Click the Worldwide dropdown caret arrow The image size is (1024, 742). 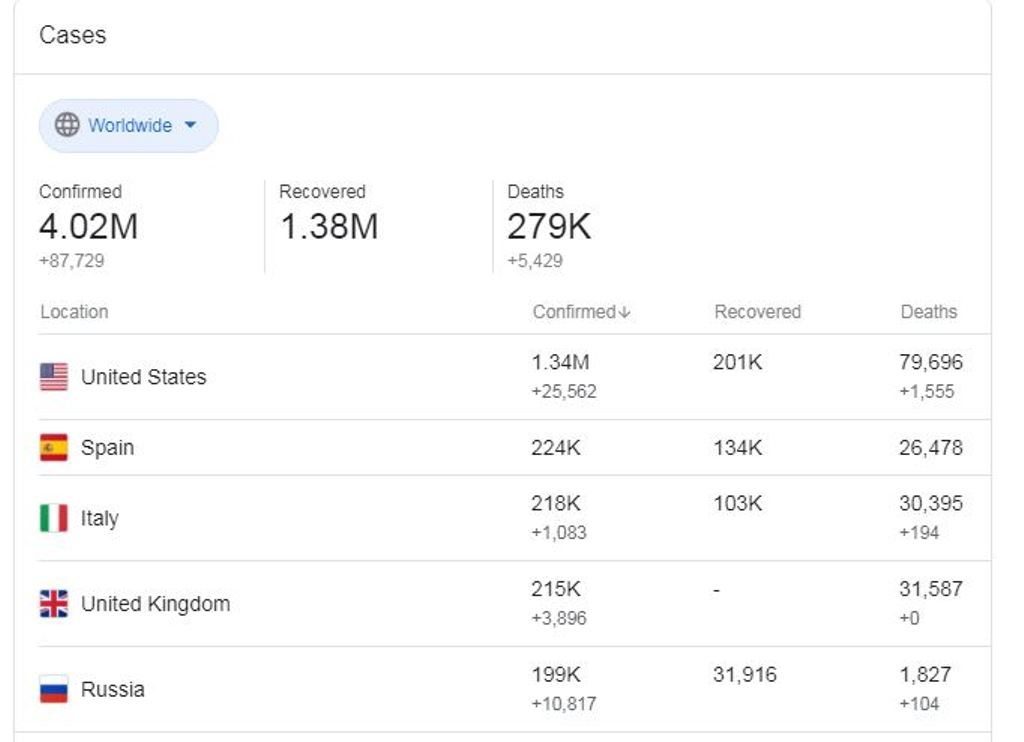coord(190,125)
